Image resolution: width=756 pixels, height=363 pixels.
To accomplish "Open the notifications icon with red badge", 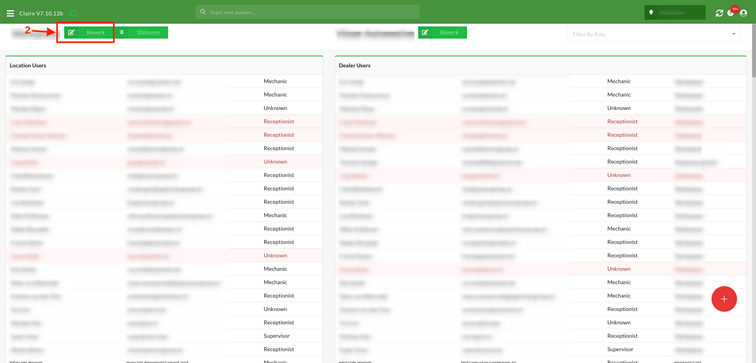I will [x=732, y=12].
